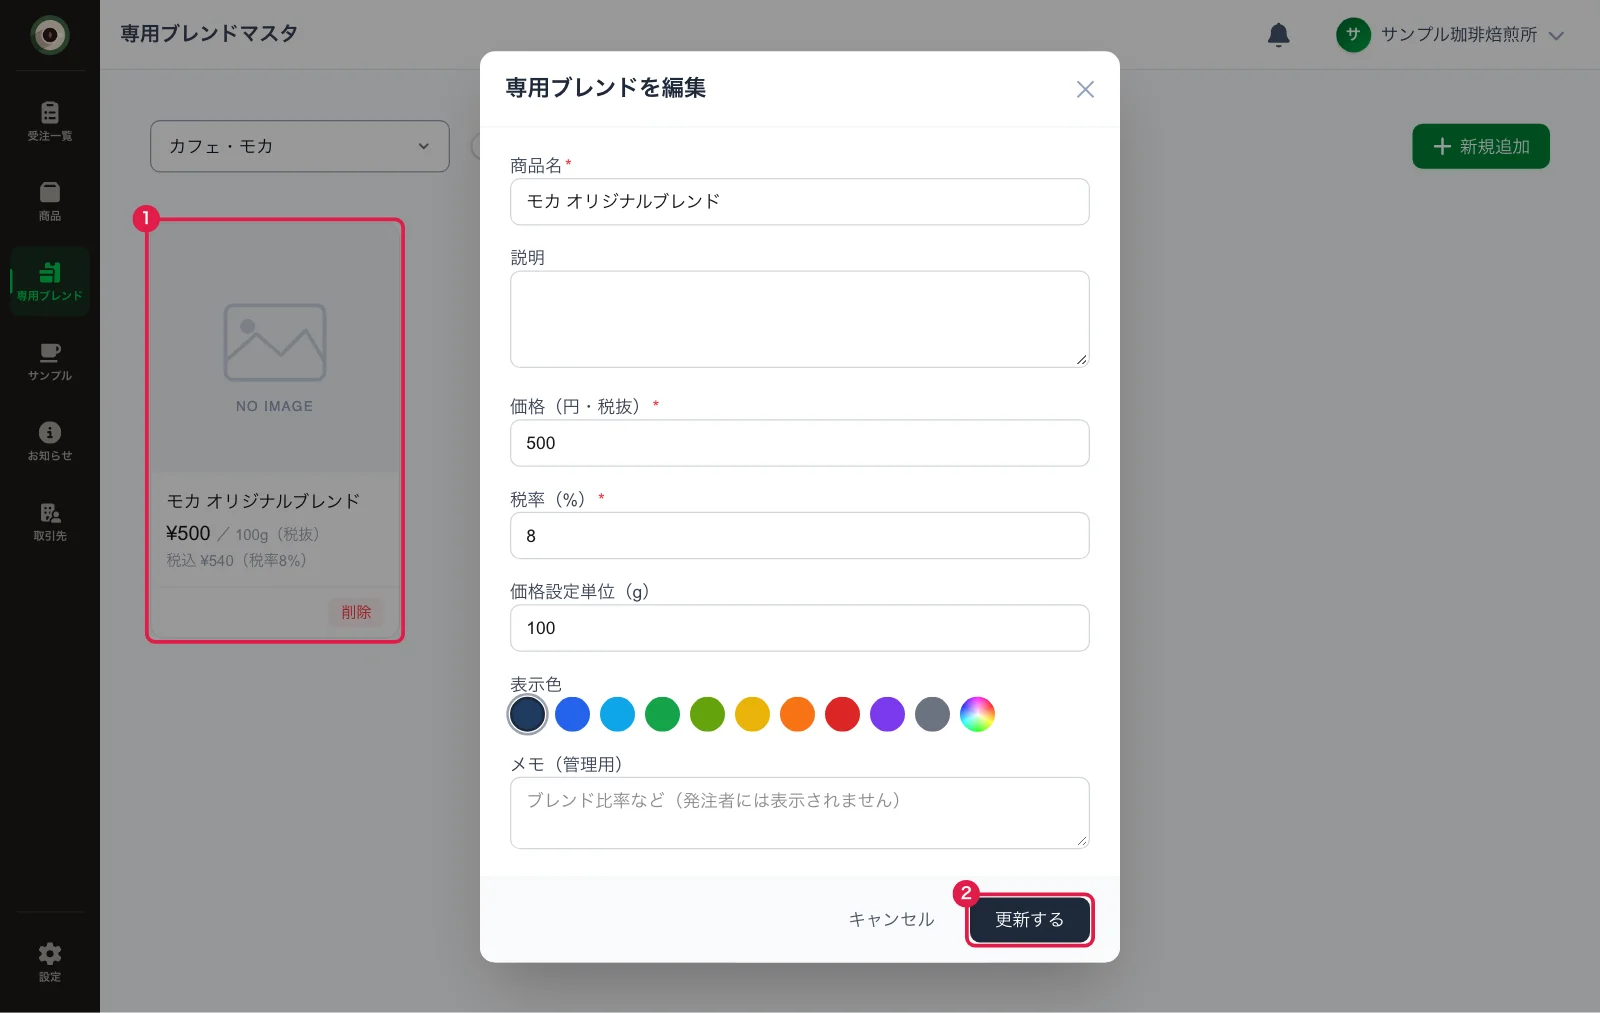Click the 価格 input field
The image size is (1600, 1013).
(x=800, y=443)
